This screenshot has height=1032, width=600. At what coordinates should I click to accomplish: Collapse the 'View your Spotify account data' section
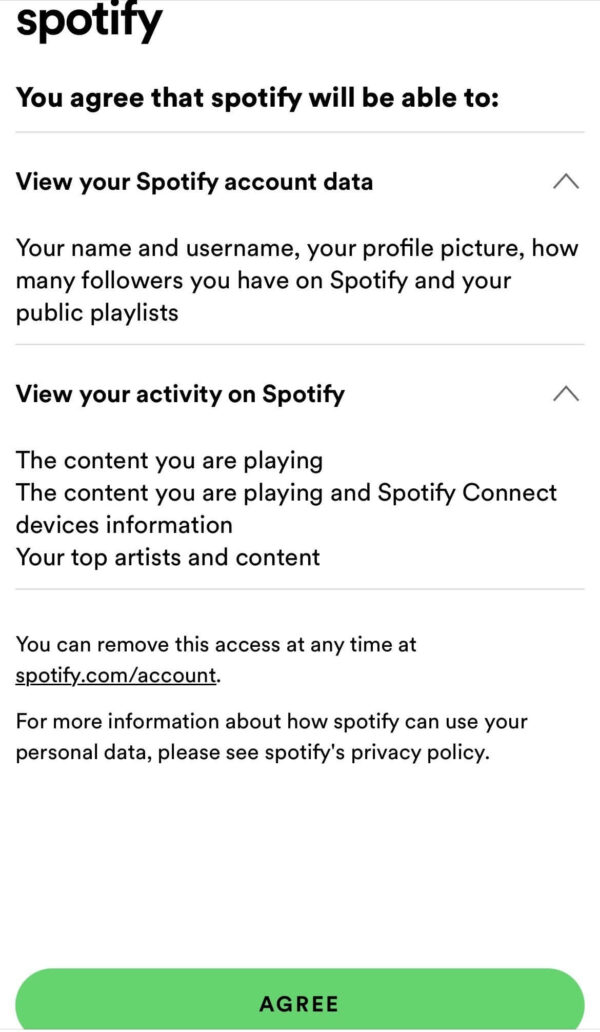567,182
